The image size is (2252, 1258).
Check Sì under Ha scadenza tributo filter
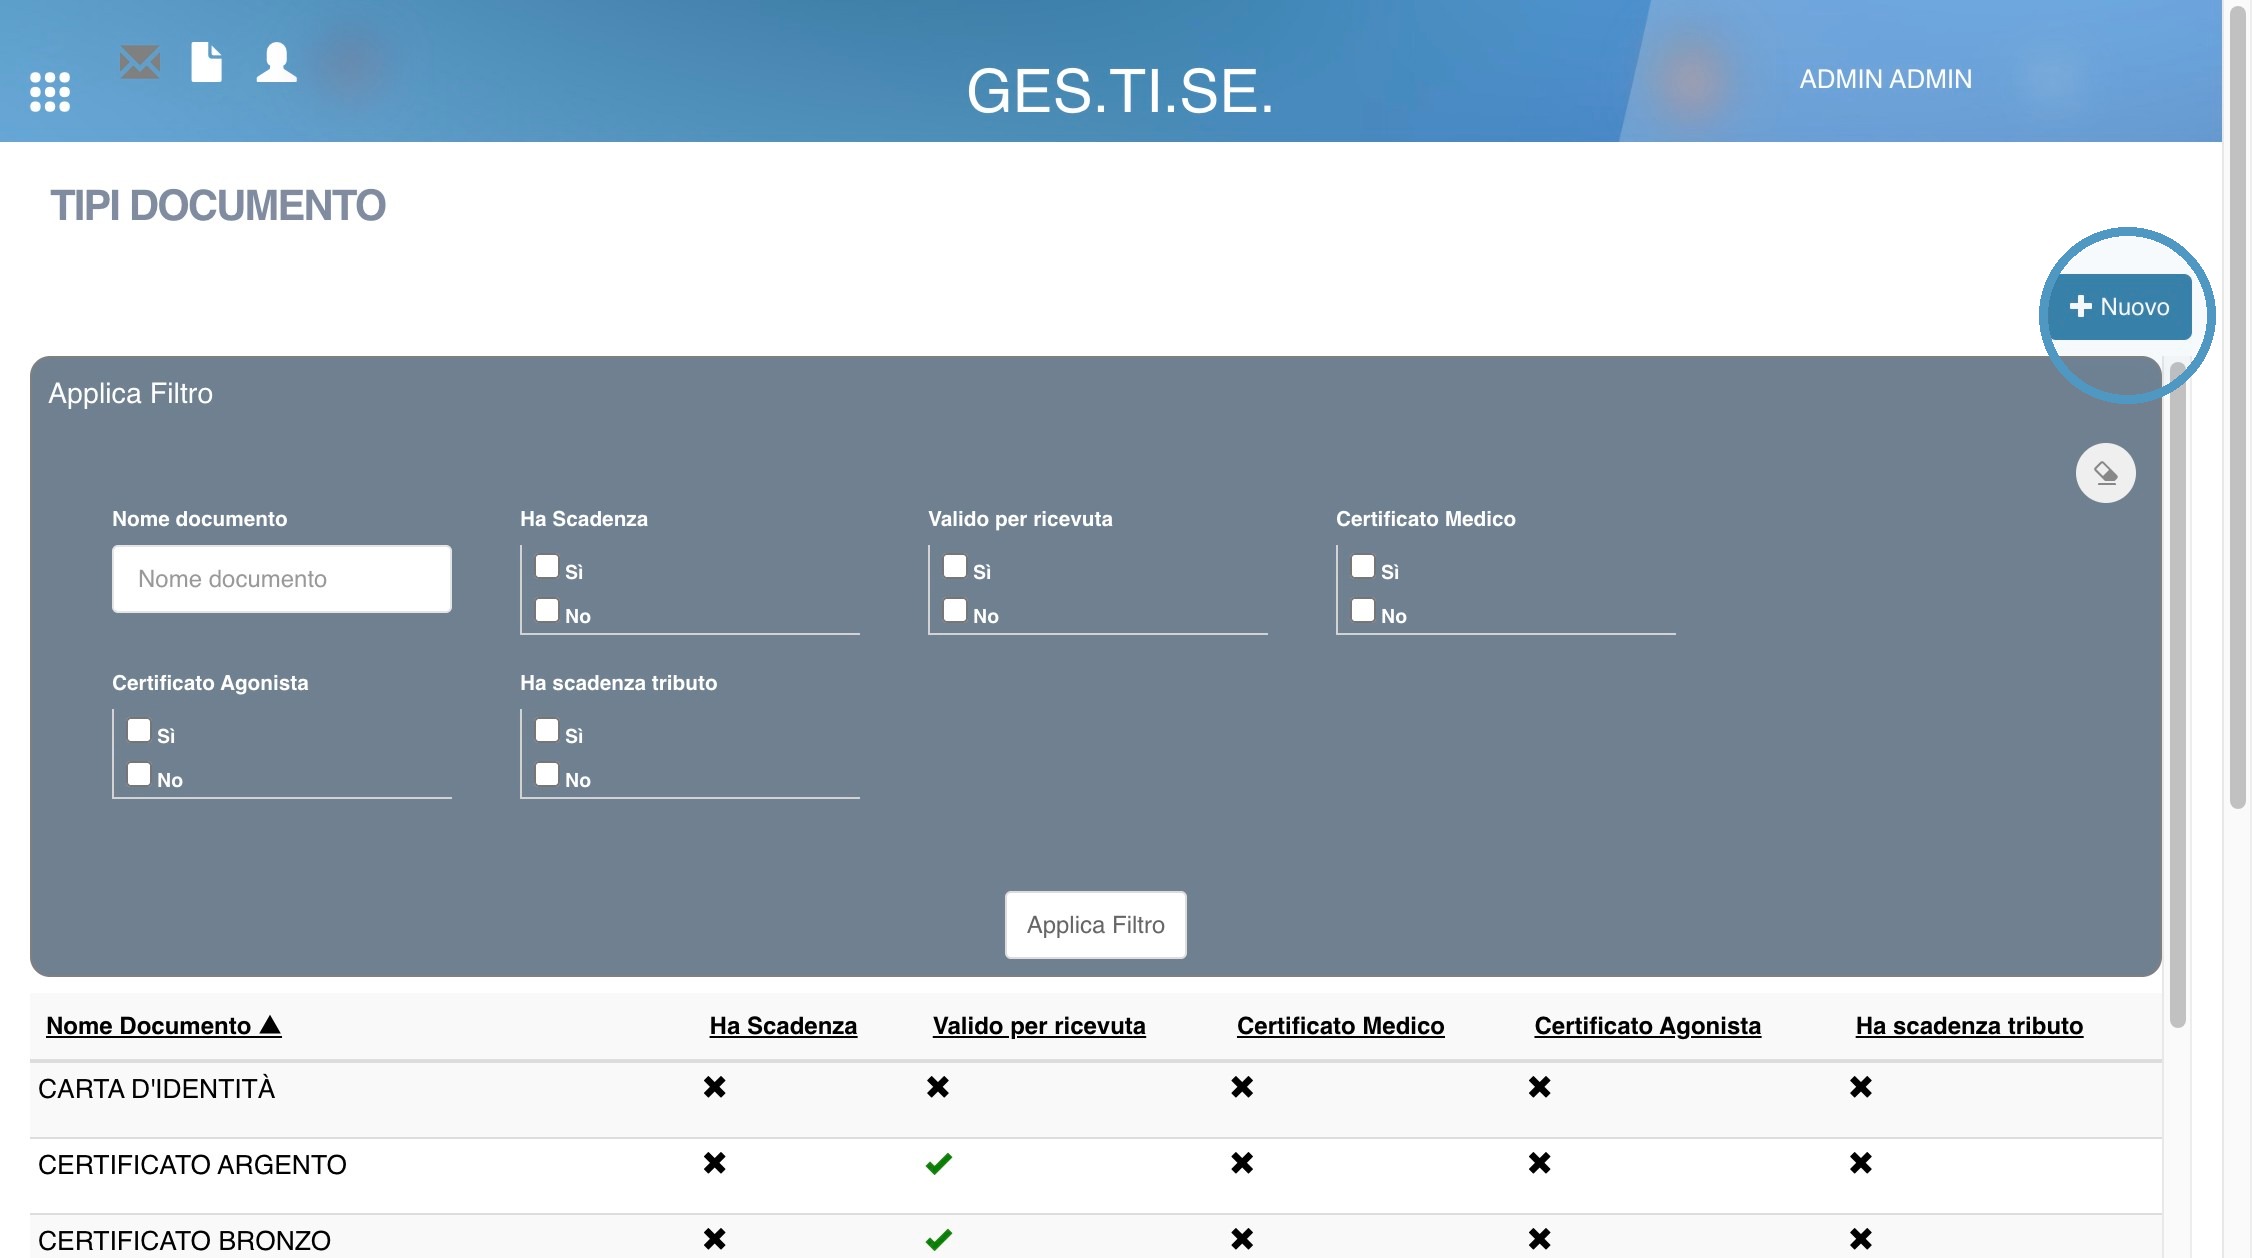click(547, 731)
